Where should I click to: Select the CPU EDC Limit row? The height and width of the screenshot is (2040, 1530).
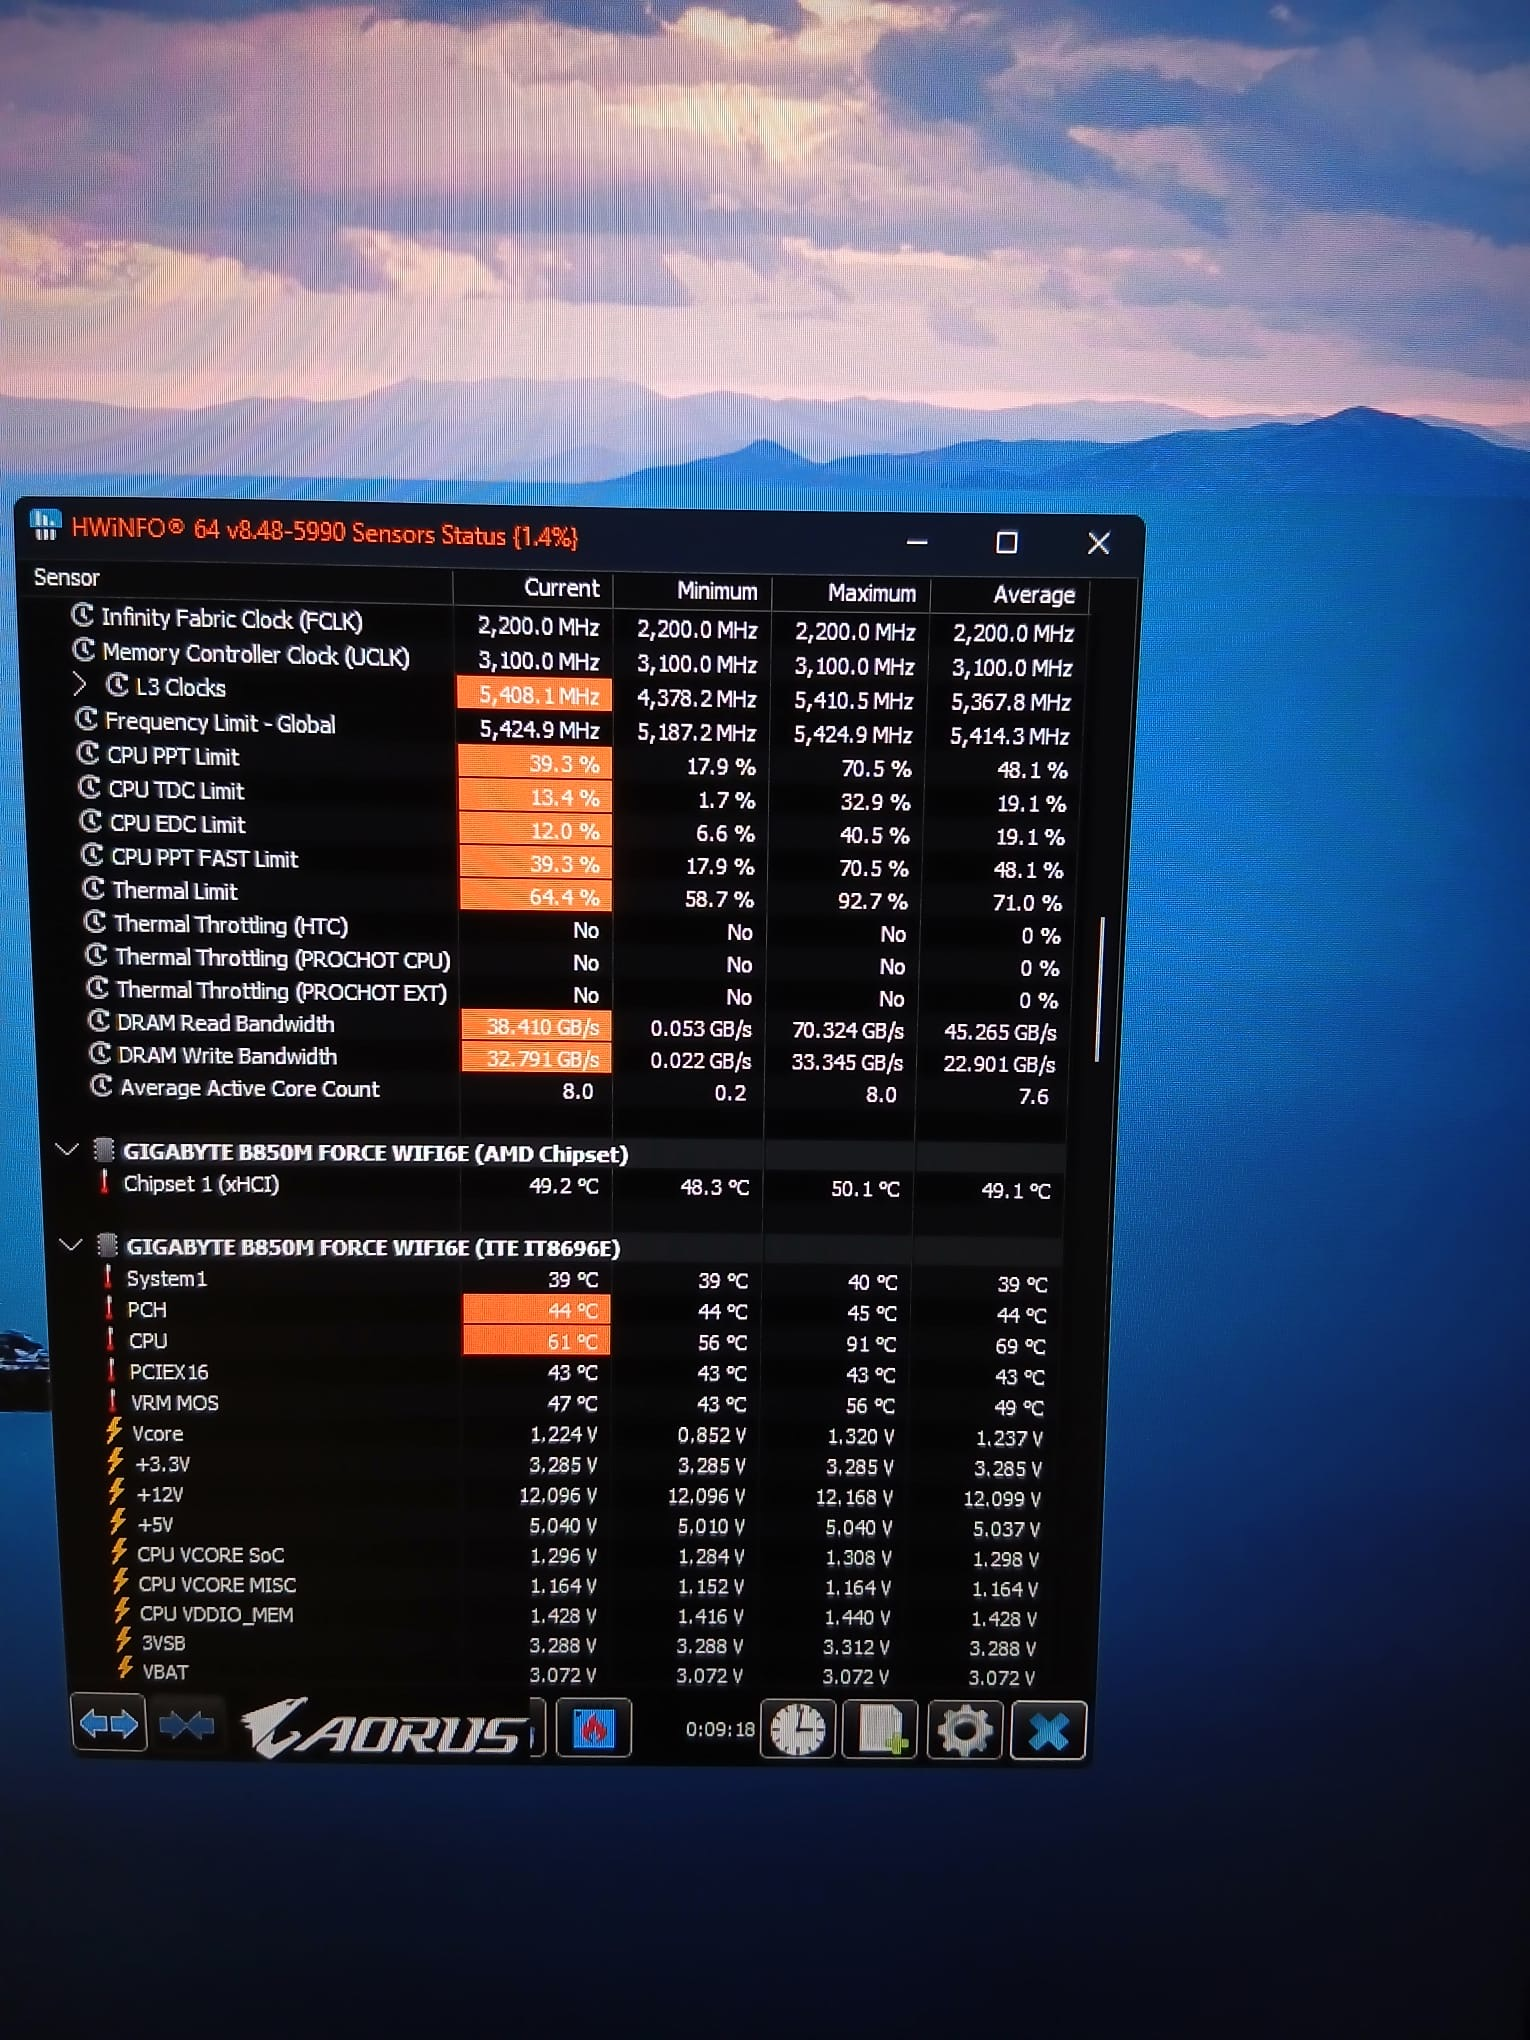(x=573, y=829)
